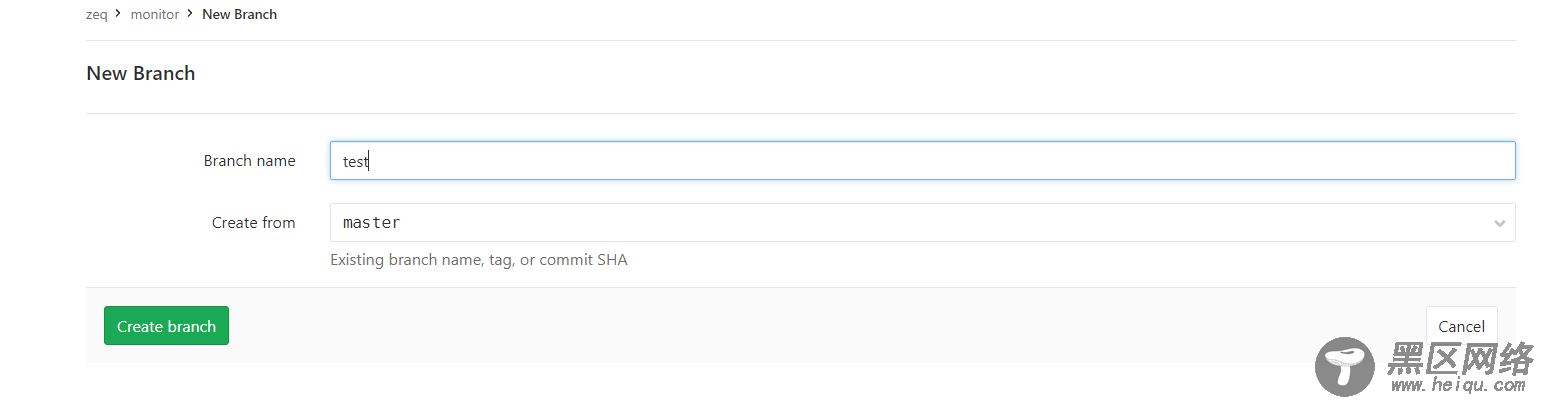Screen dimensions: 1547x402
Task: Click the Create from label
Action: tap(253, 223)
